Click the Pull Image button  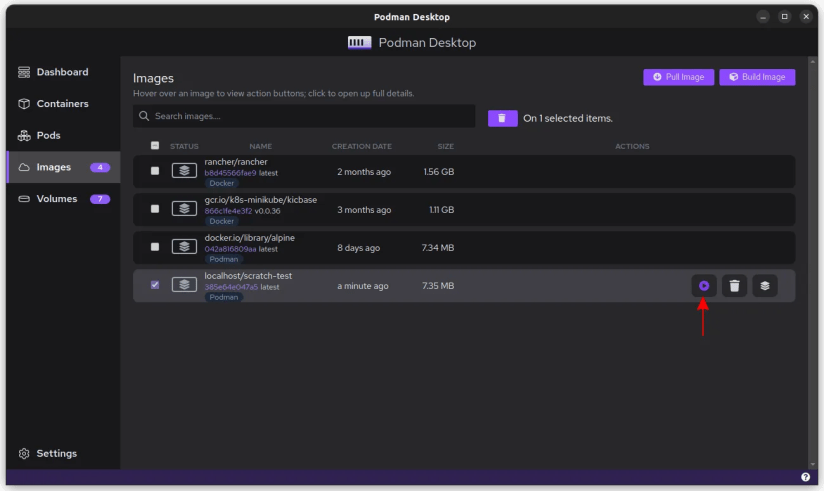click(678, 77)
